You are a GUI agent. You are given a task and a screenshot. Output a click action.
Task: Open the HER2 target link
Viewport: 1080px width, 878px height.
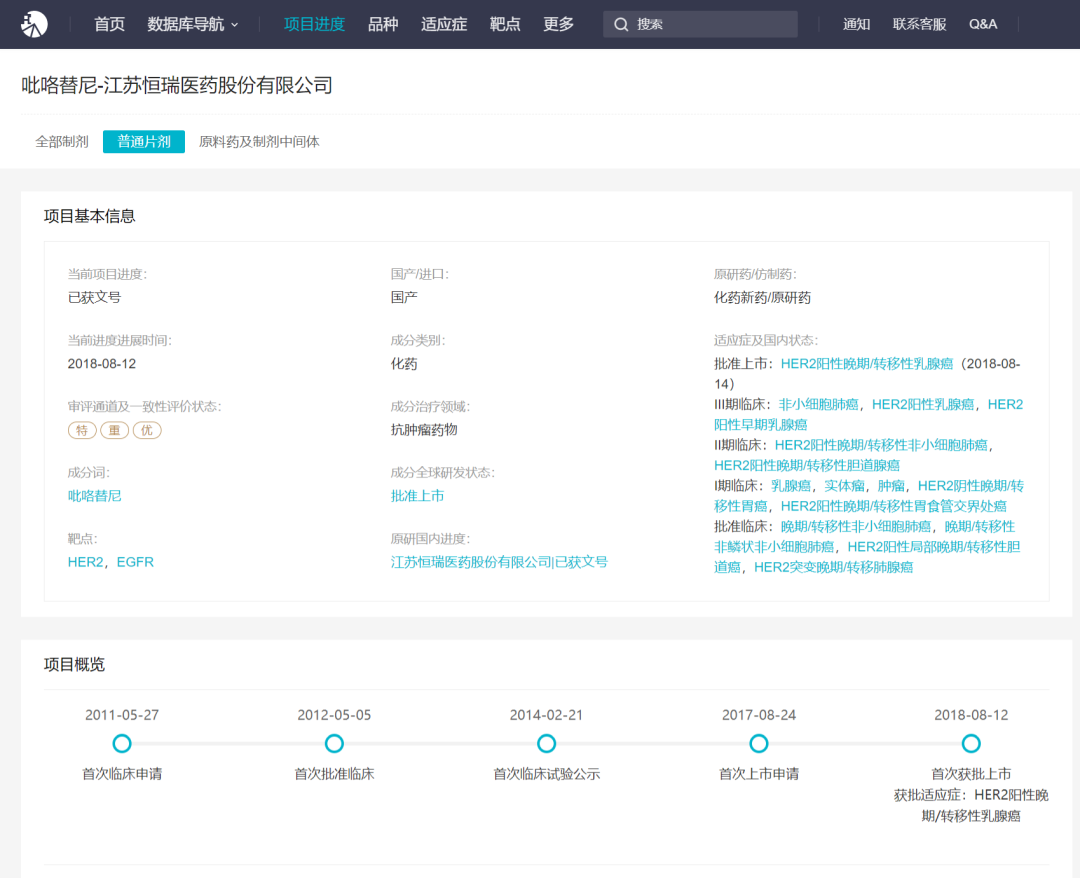[x=85, y=562]
